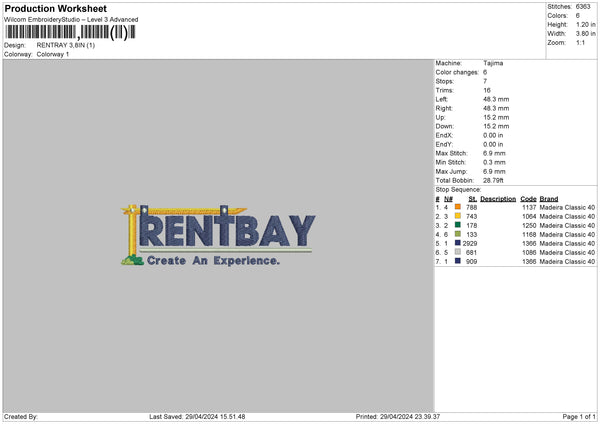Click the Zoom value 1:1
The width and height of the screenshot is (600, 424).
580,42
